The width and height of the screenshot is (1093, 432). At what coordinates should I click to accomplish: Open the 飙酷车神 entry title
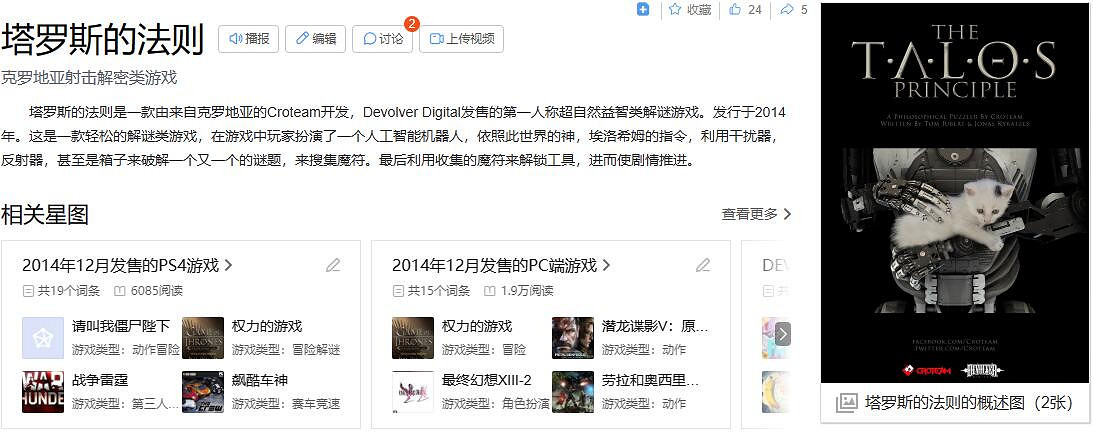(x=260, y=380)
